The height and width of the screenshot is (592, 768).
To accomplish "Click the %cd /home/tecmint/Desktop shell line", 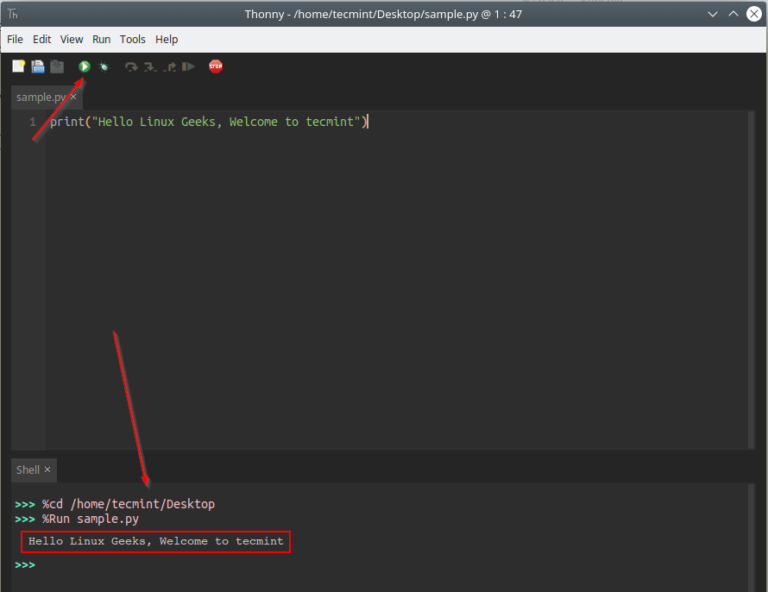I will click(115, 504).
